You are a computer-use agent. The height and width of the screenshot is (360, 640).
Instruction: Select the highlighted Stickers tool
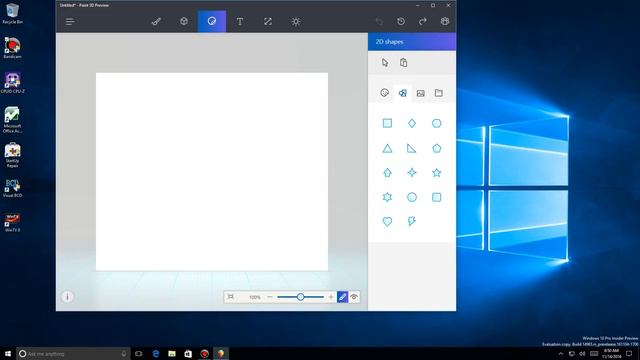[x=212, y=21]
